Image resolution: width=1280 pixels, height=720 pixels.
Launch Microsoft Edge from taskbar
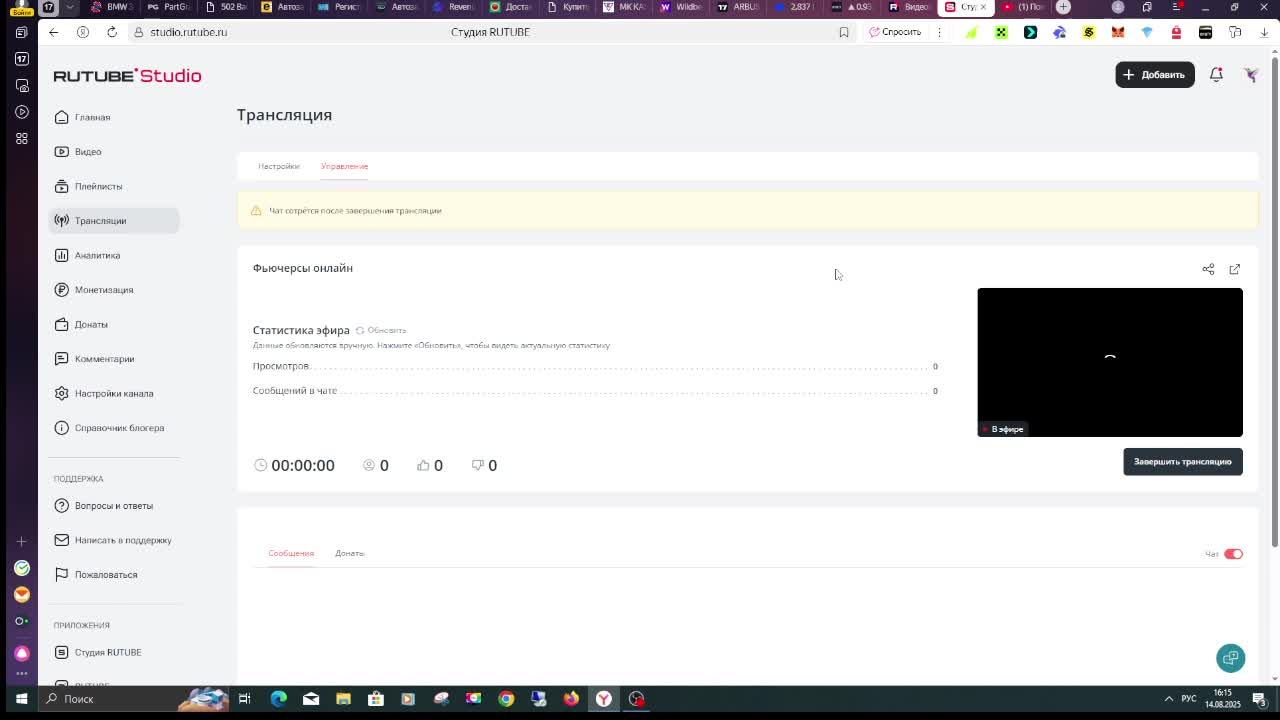tap(279, 699)
